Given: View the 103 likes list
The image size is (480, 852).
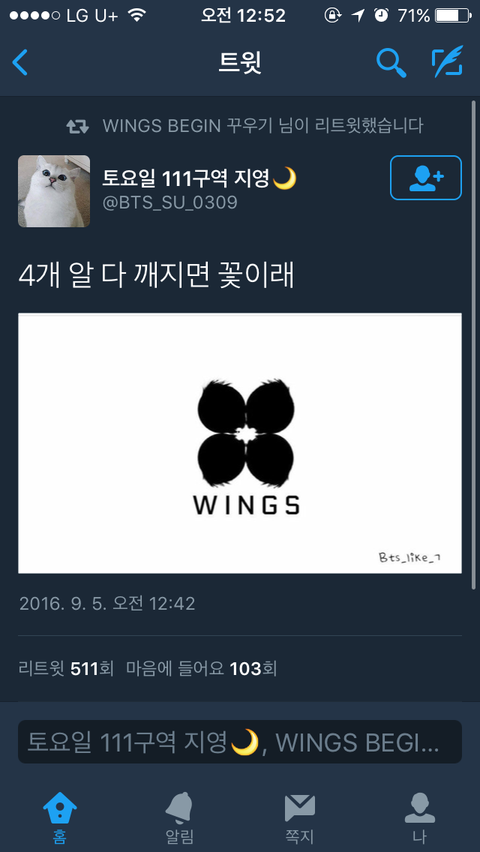Looking at the screenshot, I should [202, 669].
